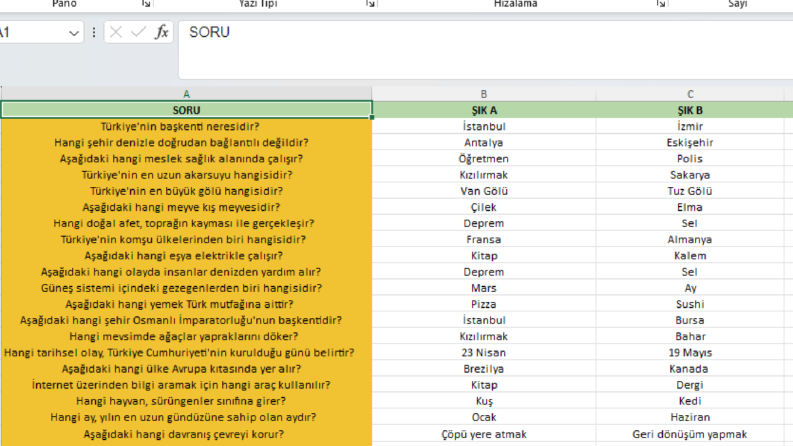Viewport: 793px width, 446px height.
Task: Select the 'komşu ülkelerinden biri' question cell
Action: 187,239
